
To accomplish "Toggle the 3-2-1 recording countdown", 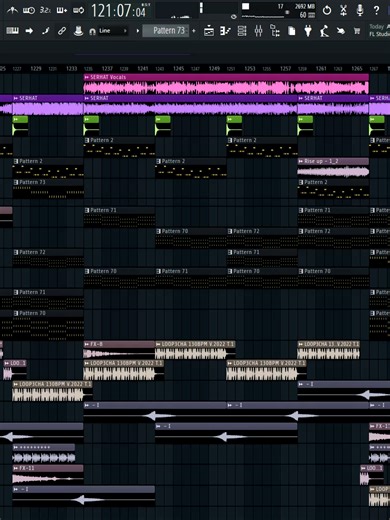I will point(45,10).
